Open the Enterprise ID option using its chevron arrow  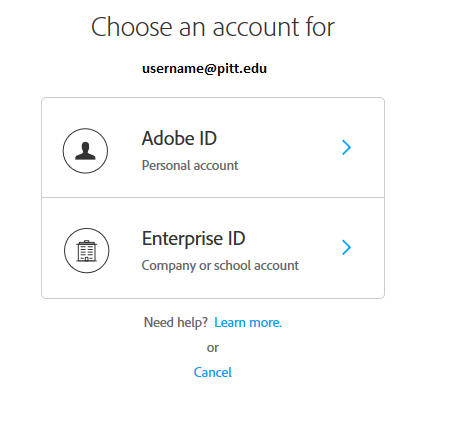(x=346, y=247)
